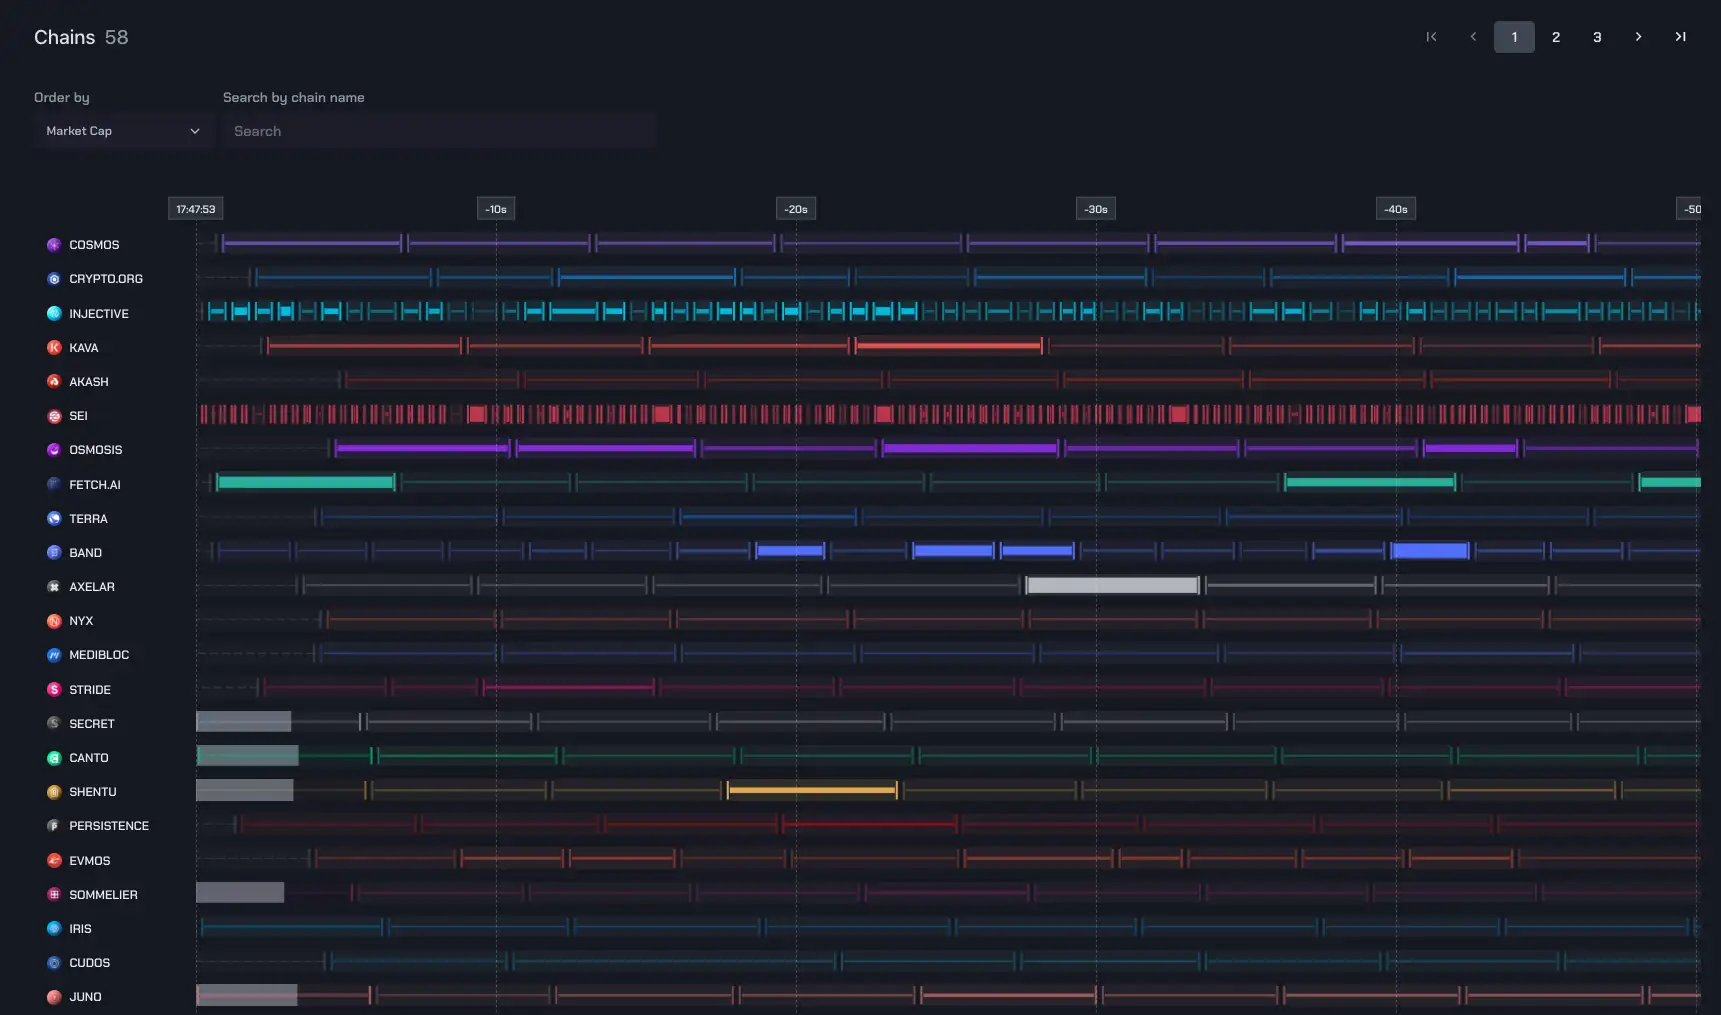Click the -20s timeline marker
1721x1015 pixels.
[x=796, y=209]
